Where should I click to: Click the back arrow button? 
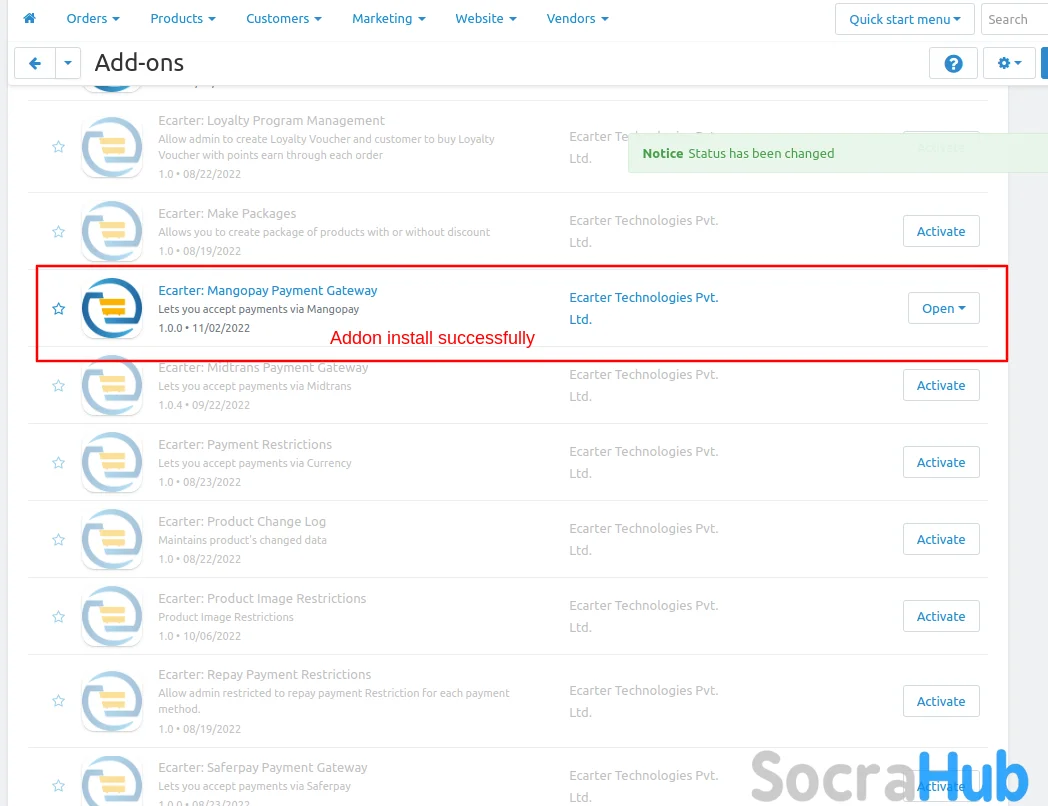tap(35, 63)
